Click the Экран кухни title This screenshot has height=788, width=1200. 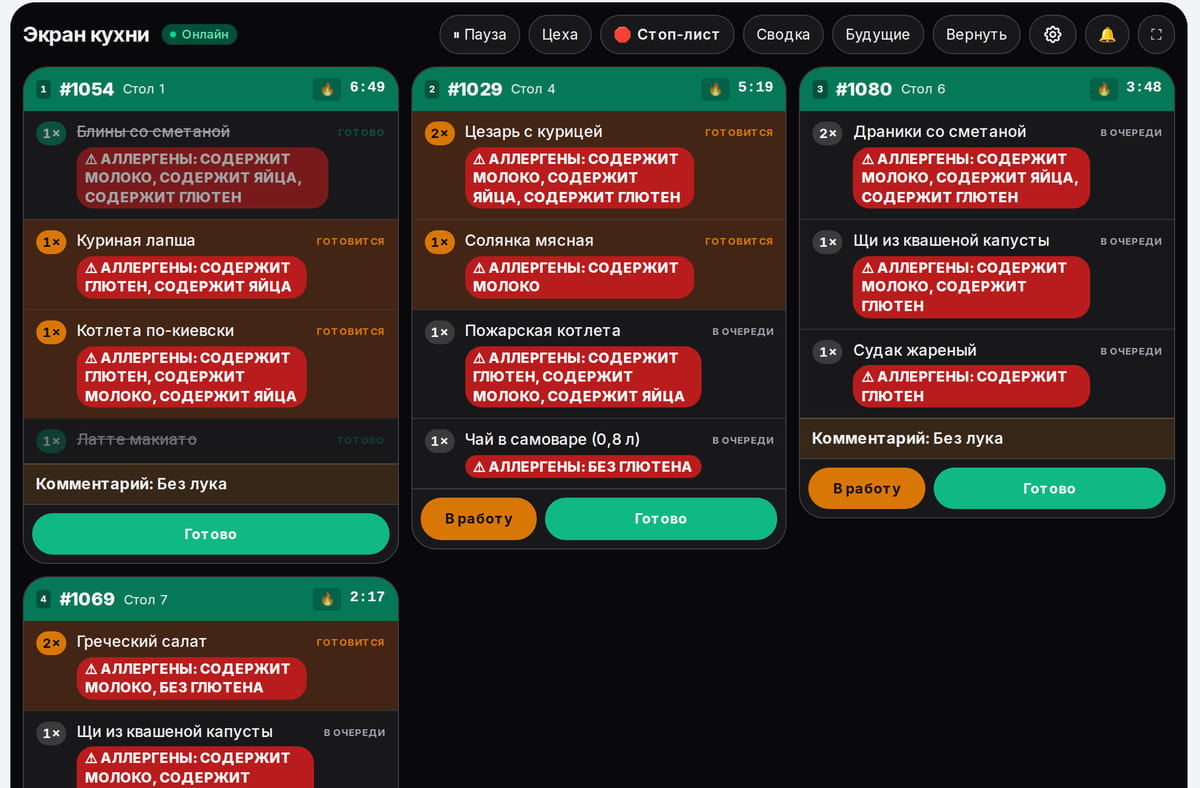click(86, 35)
